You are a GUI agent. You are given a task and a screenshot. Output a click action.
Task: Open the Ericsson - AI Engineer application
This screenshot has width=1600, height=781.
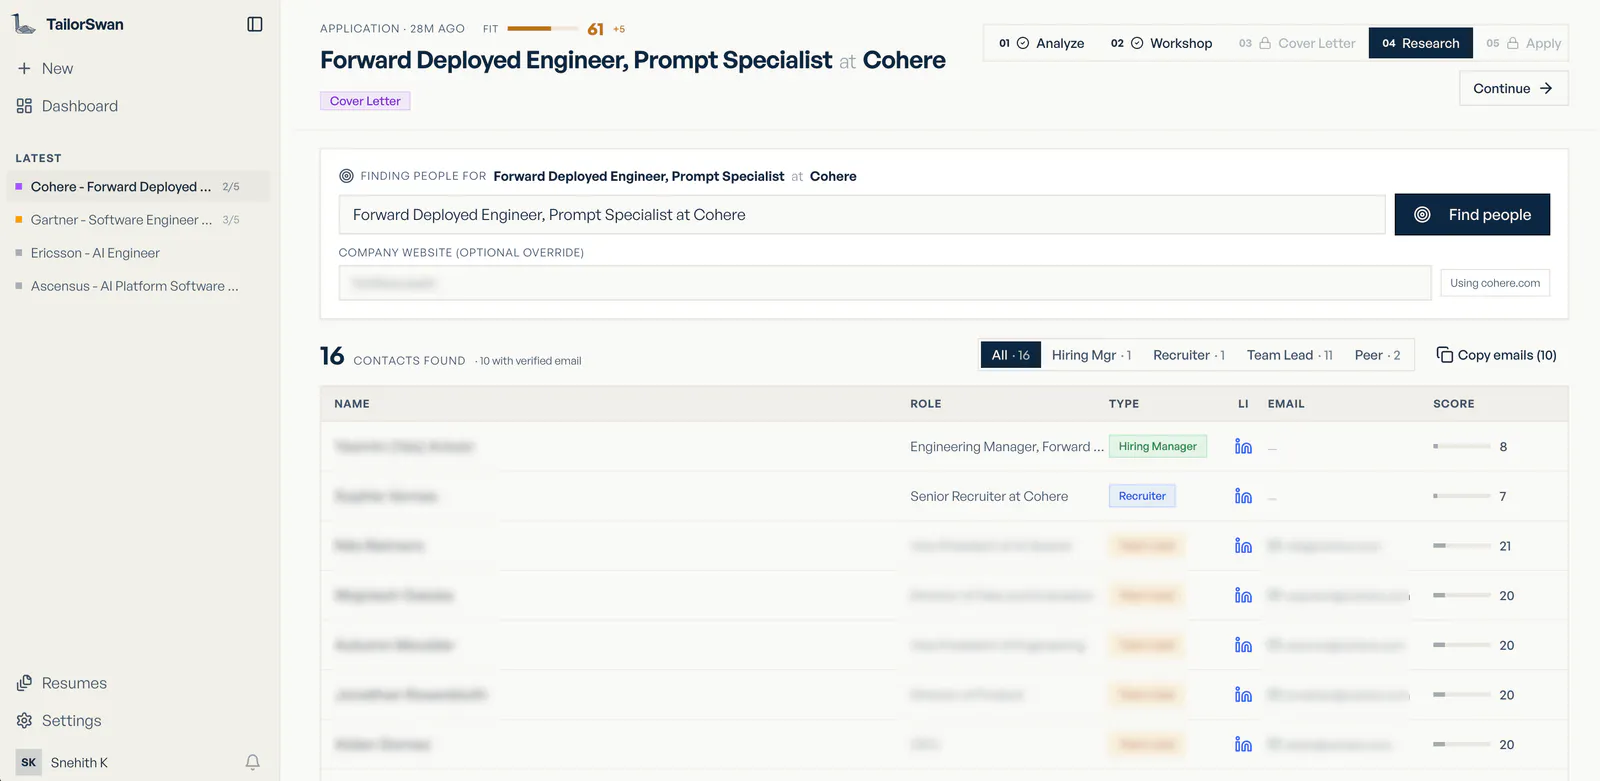138,253
